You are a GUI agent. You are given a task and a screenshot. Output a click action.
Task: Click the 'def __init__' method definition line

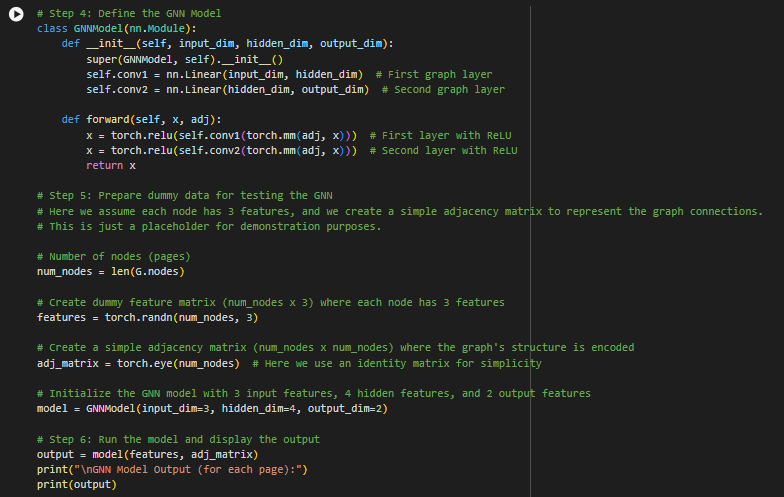pyautogui.click(x=228, y=44)
